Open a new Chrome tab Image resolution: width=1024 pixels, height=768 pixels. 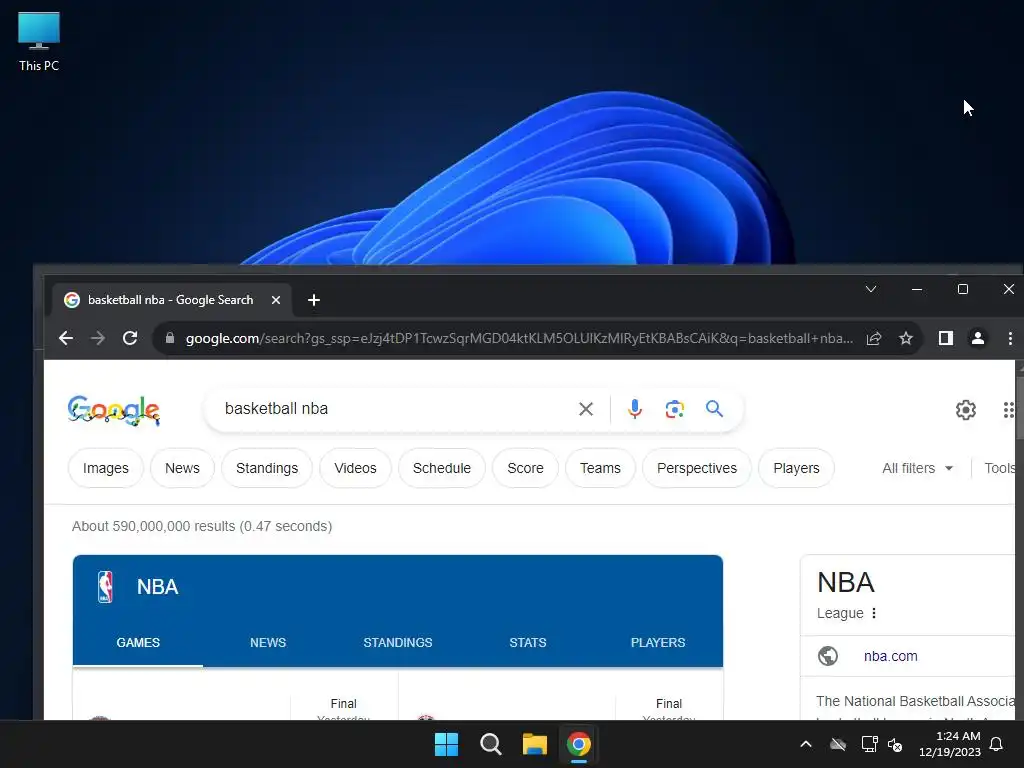click(313, 300)
